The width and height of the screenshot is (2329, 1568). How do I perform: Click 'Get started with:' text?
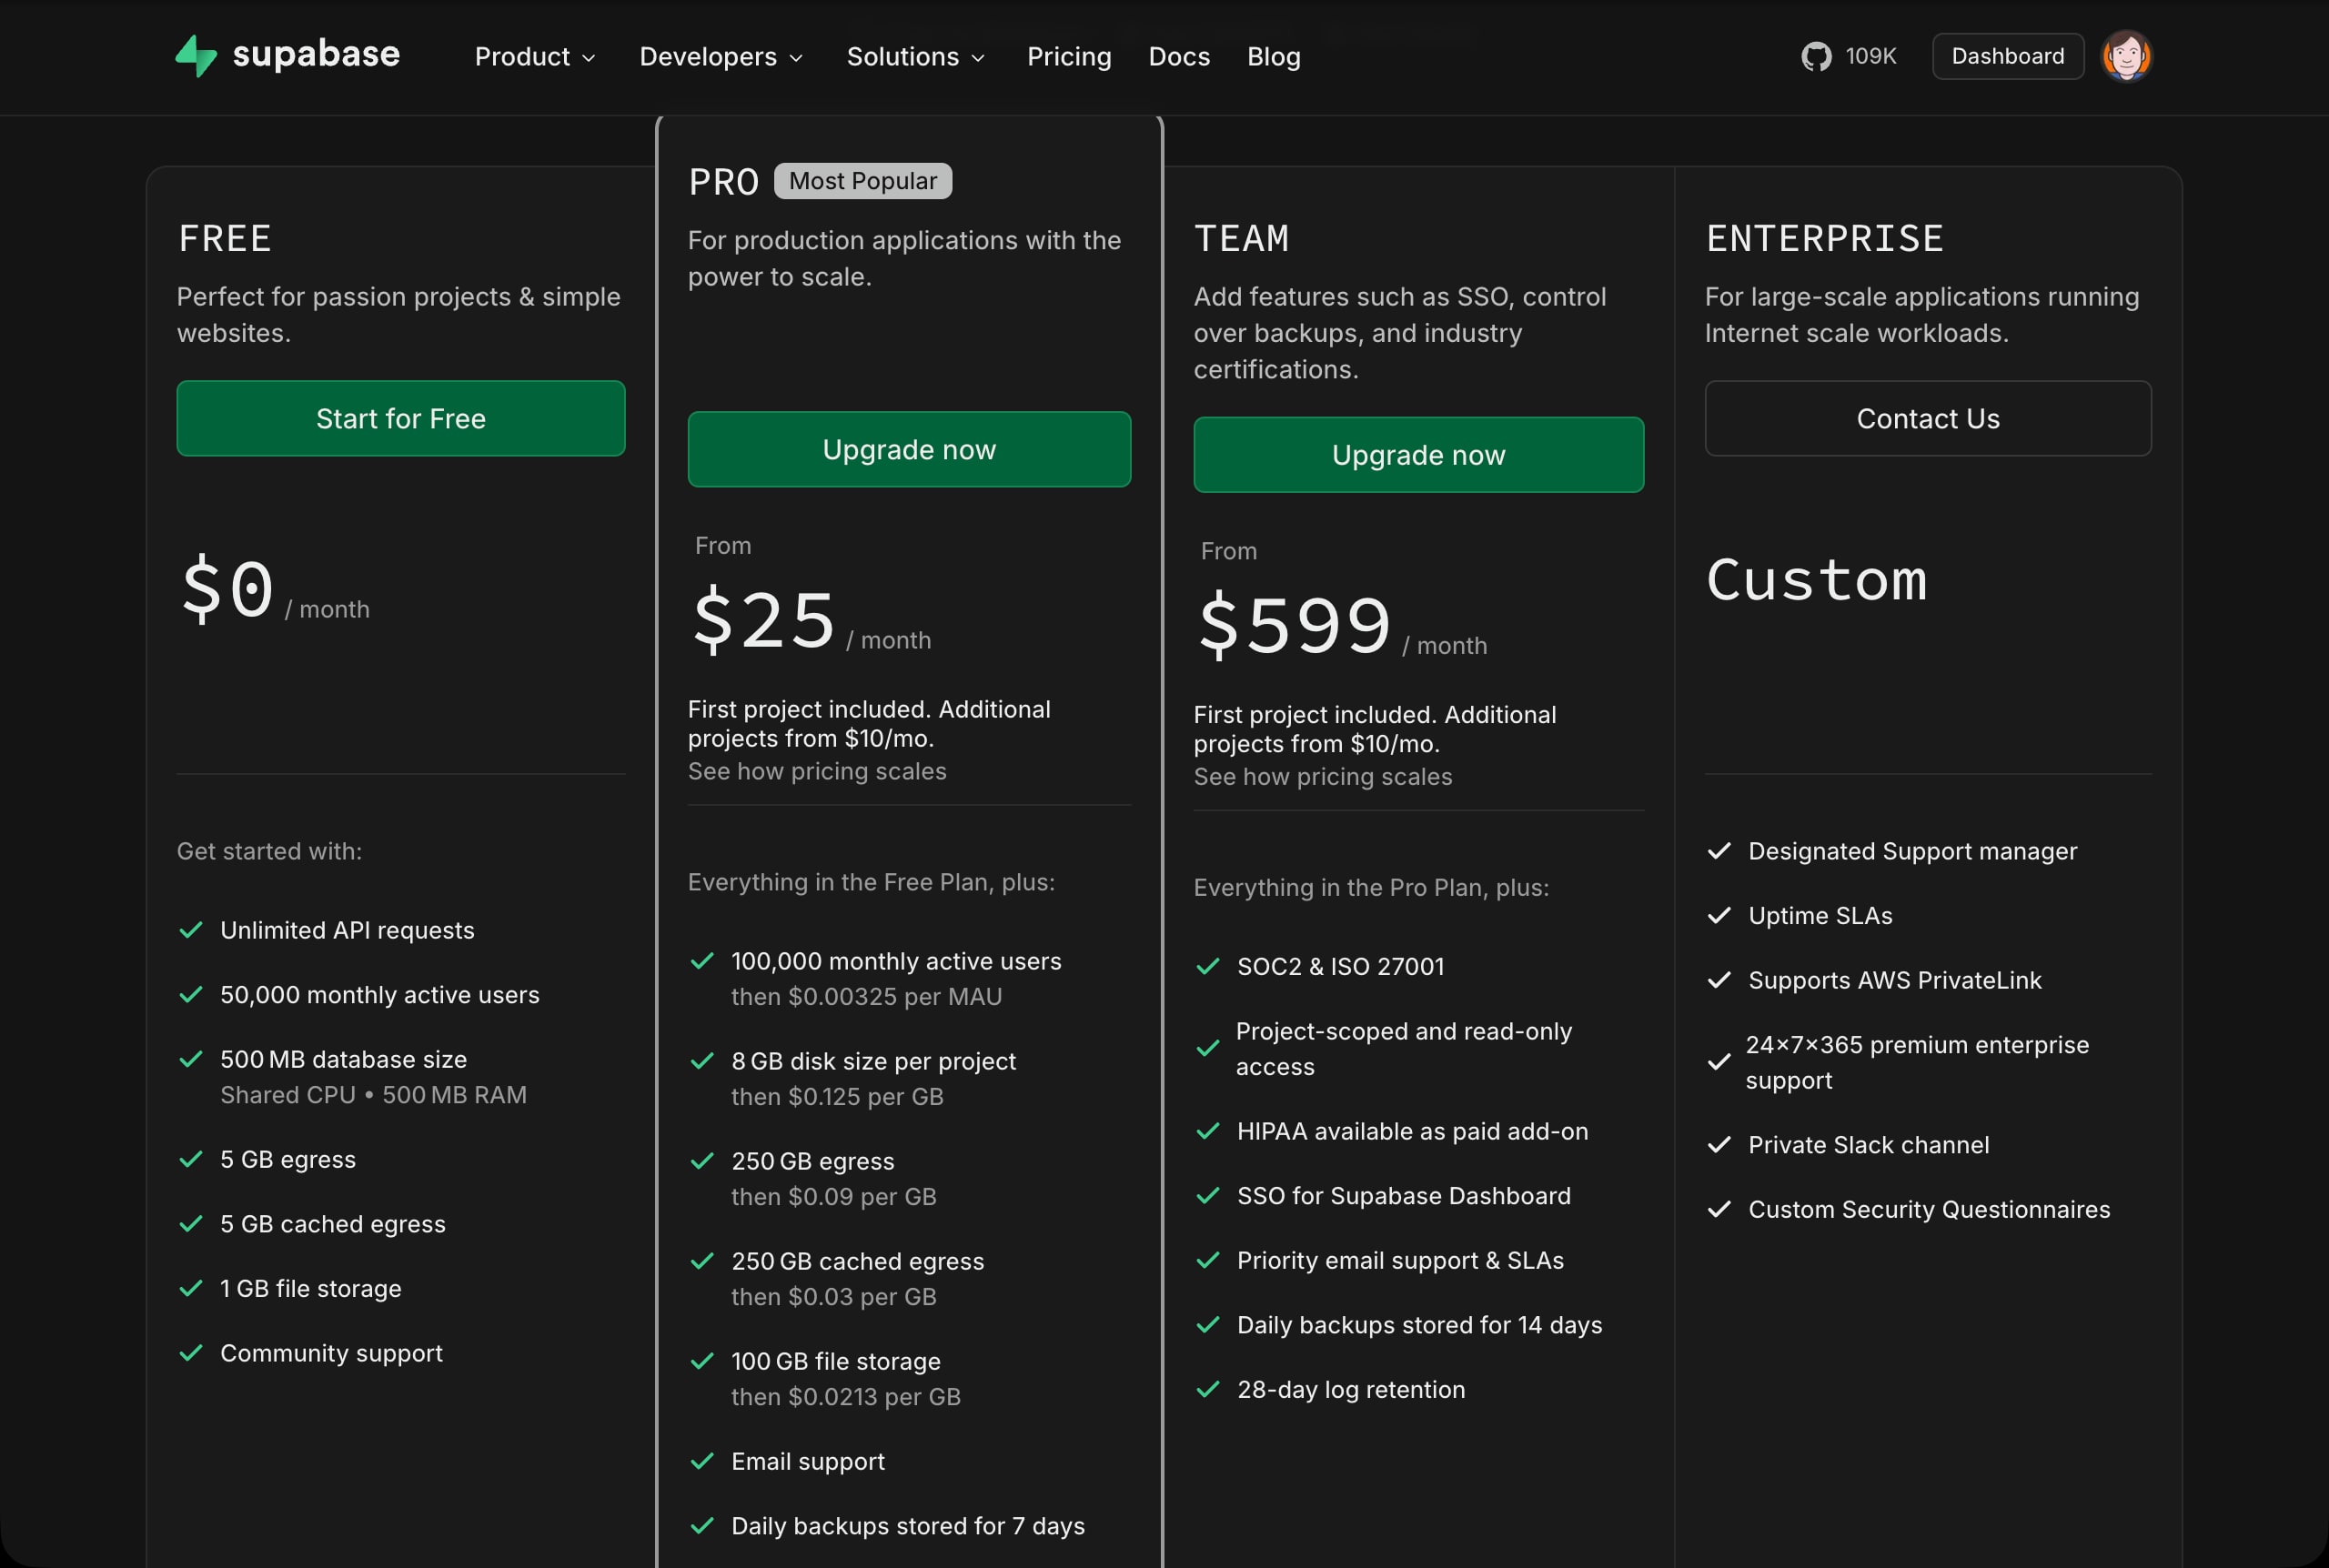[x=269, y=851]
